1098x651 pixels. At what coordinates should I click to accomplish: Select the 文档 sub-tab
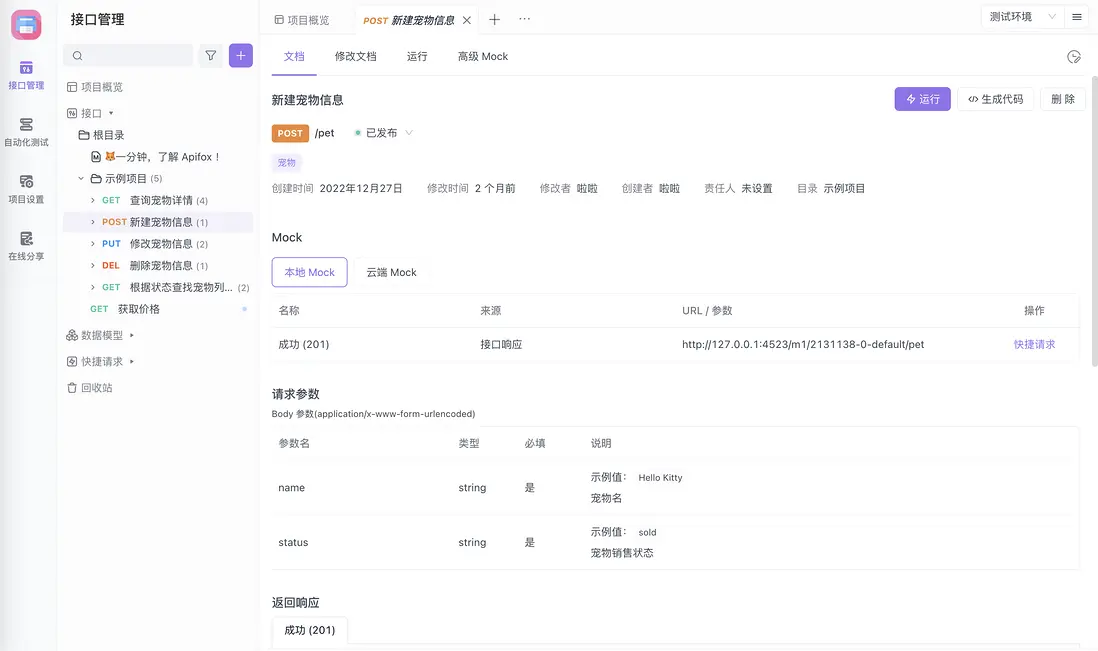[294, 56]
